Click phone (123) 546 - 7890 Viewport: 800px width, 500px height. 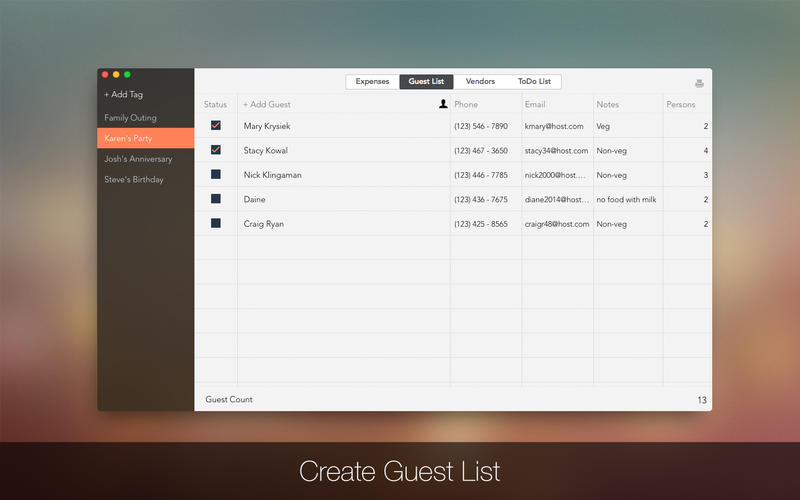point(481,126)
